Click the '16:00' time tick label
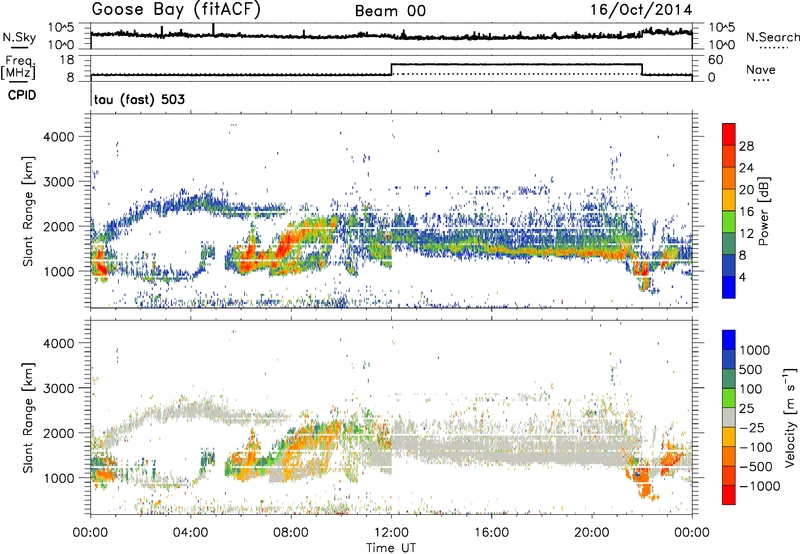This screenshot has height=554, width=800. point(491,533)
